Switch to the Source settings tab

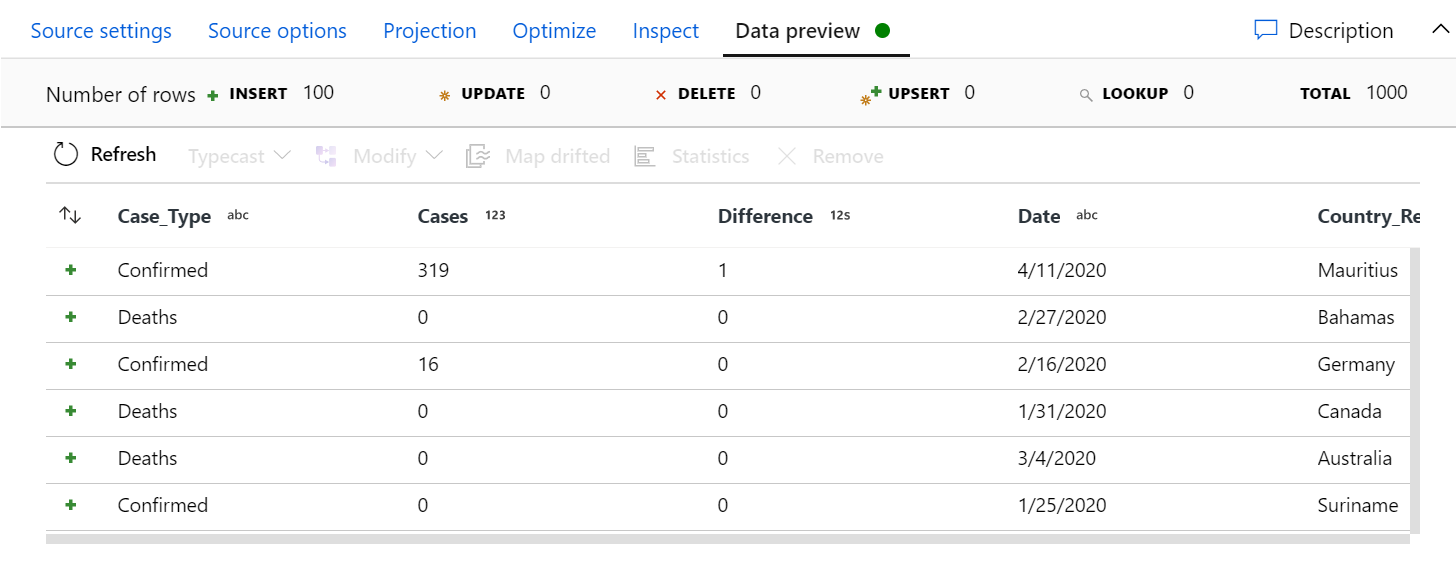(101, 31)
